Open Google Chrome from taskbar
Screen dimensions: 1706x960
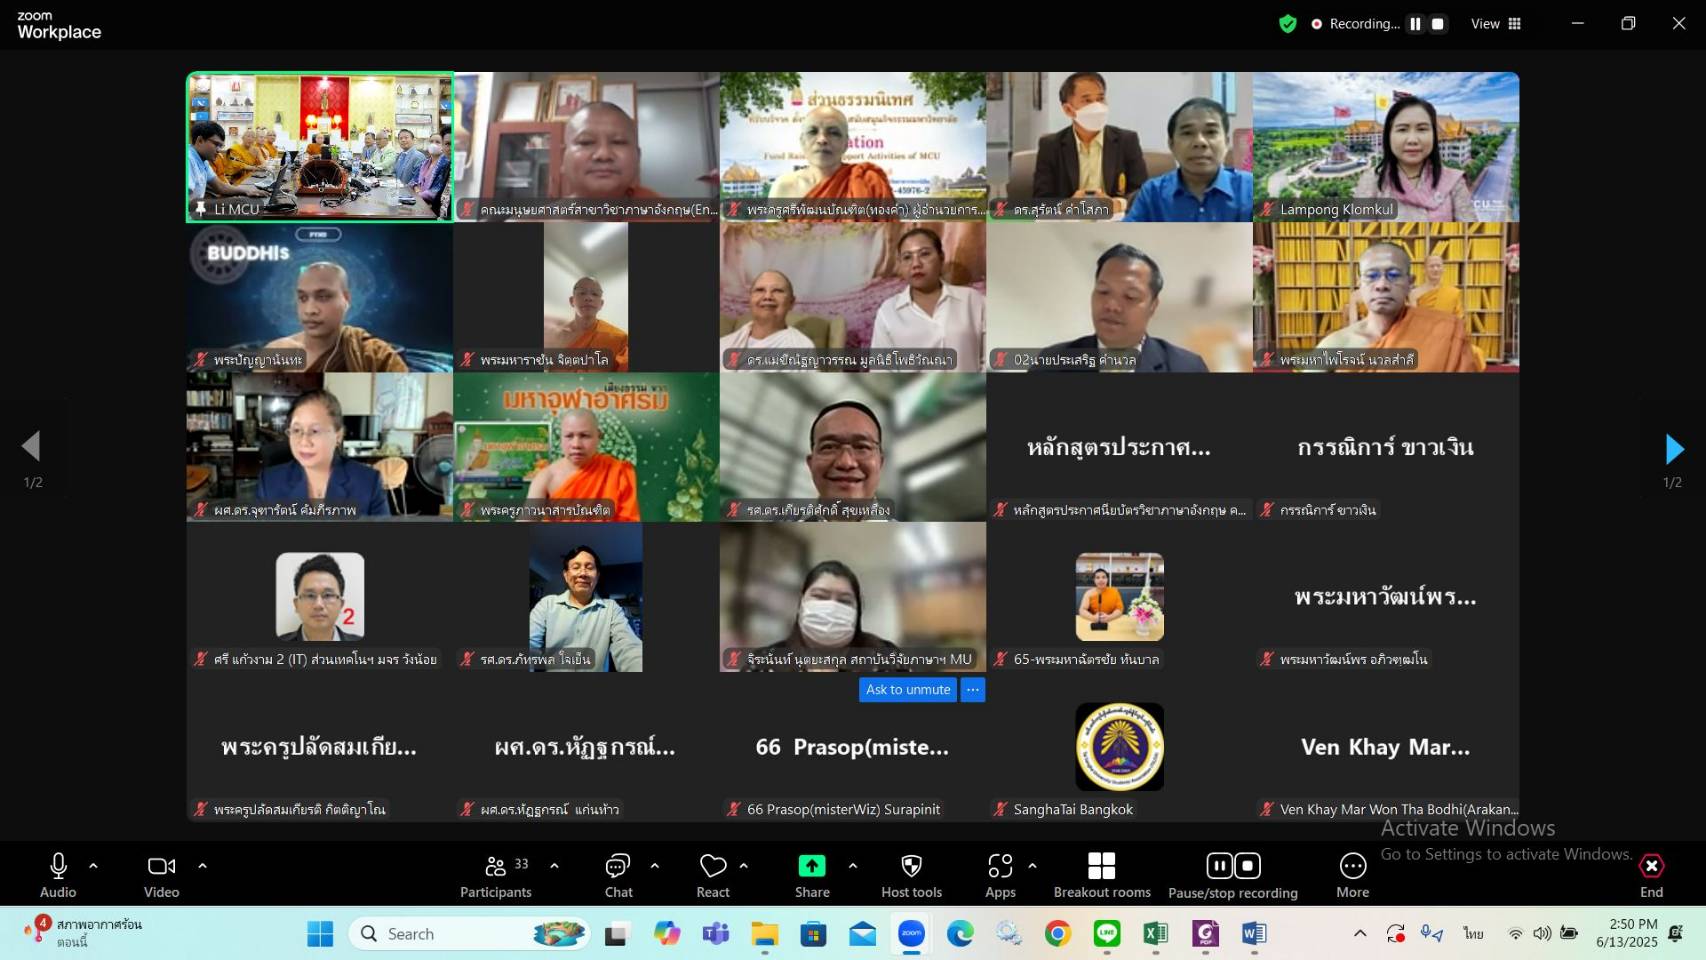(x=1058, y=934)
